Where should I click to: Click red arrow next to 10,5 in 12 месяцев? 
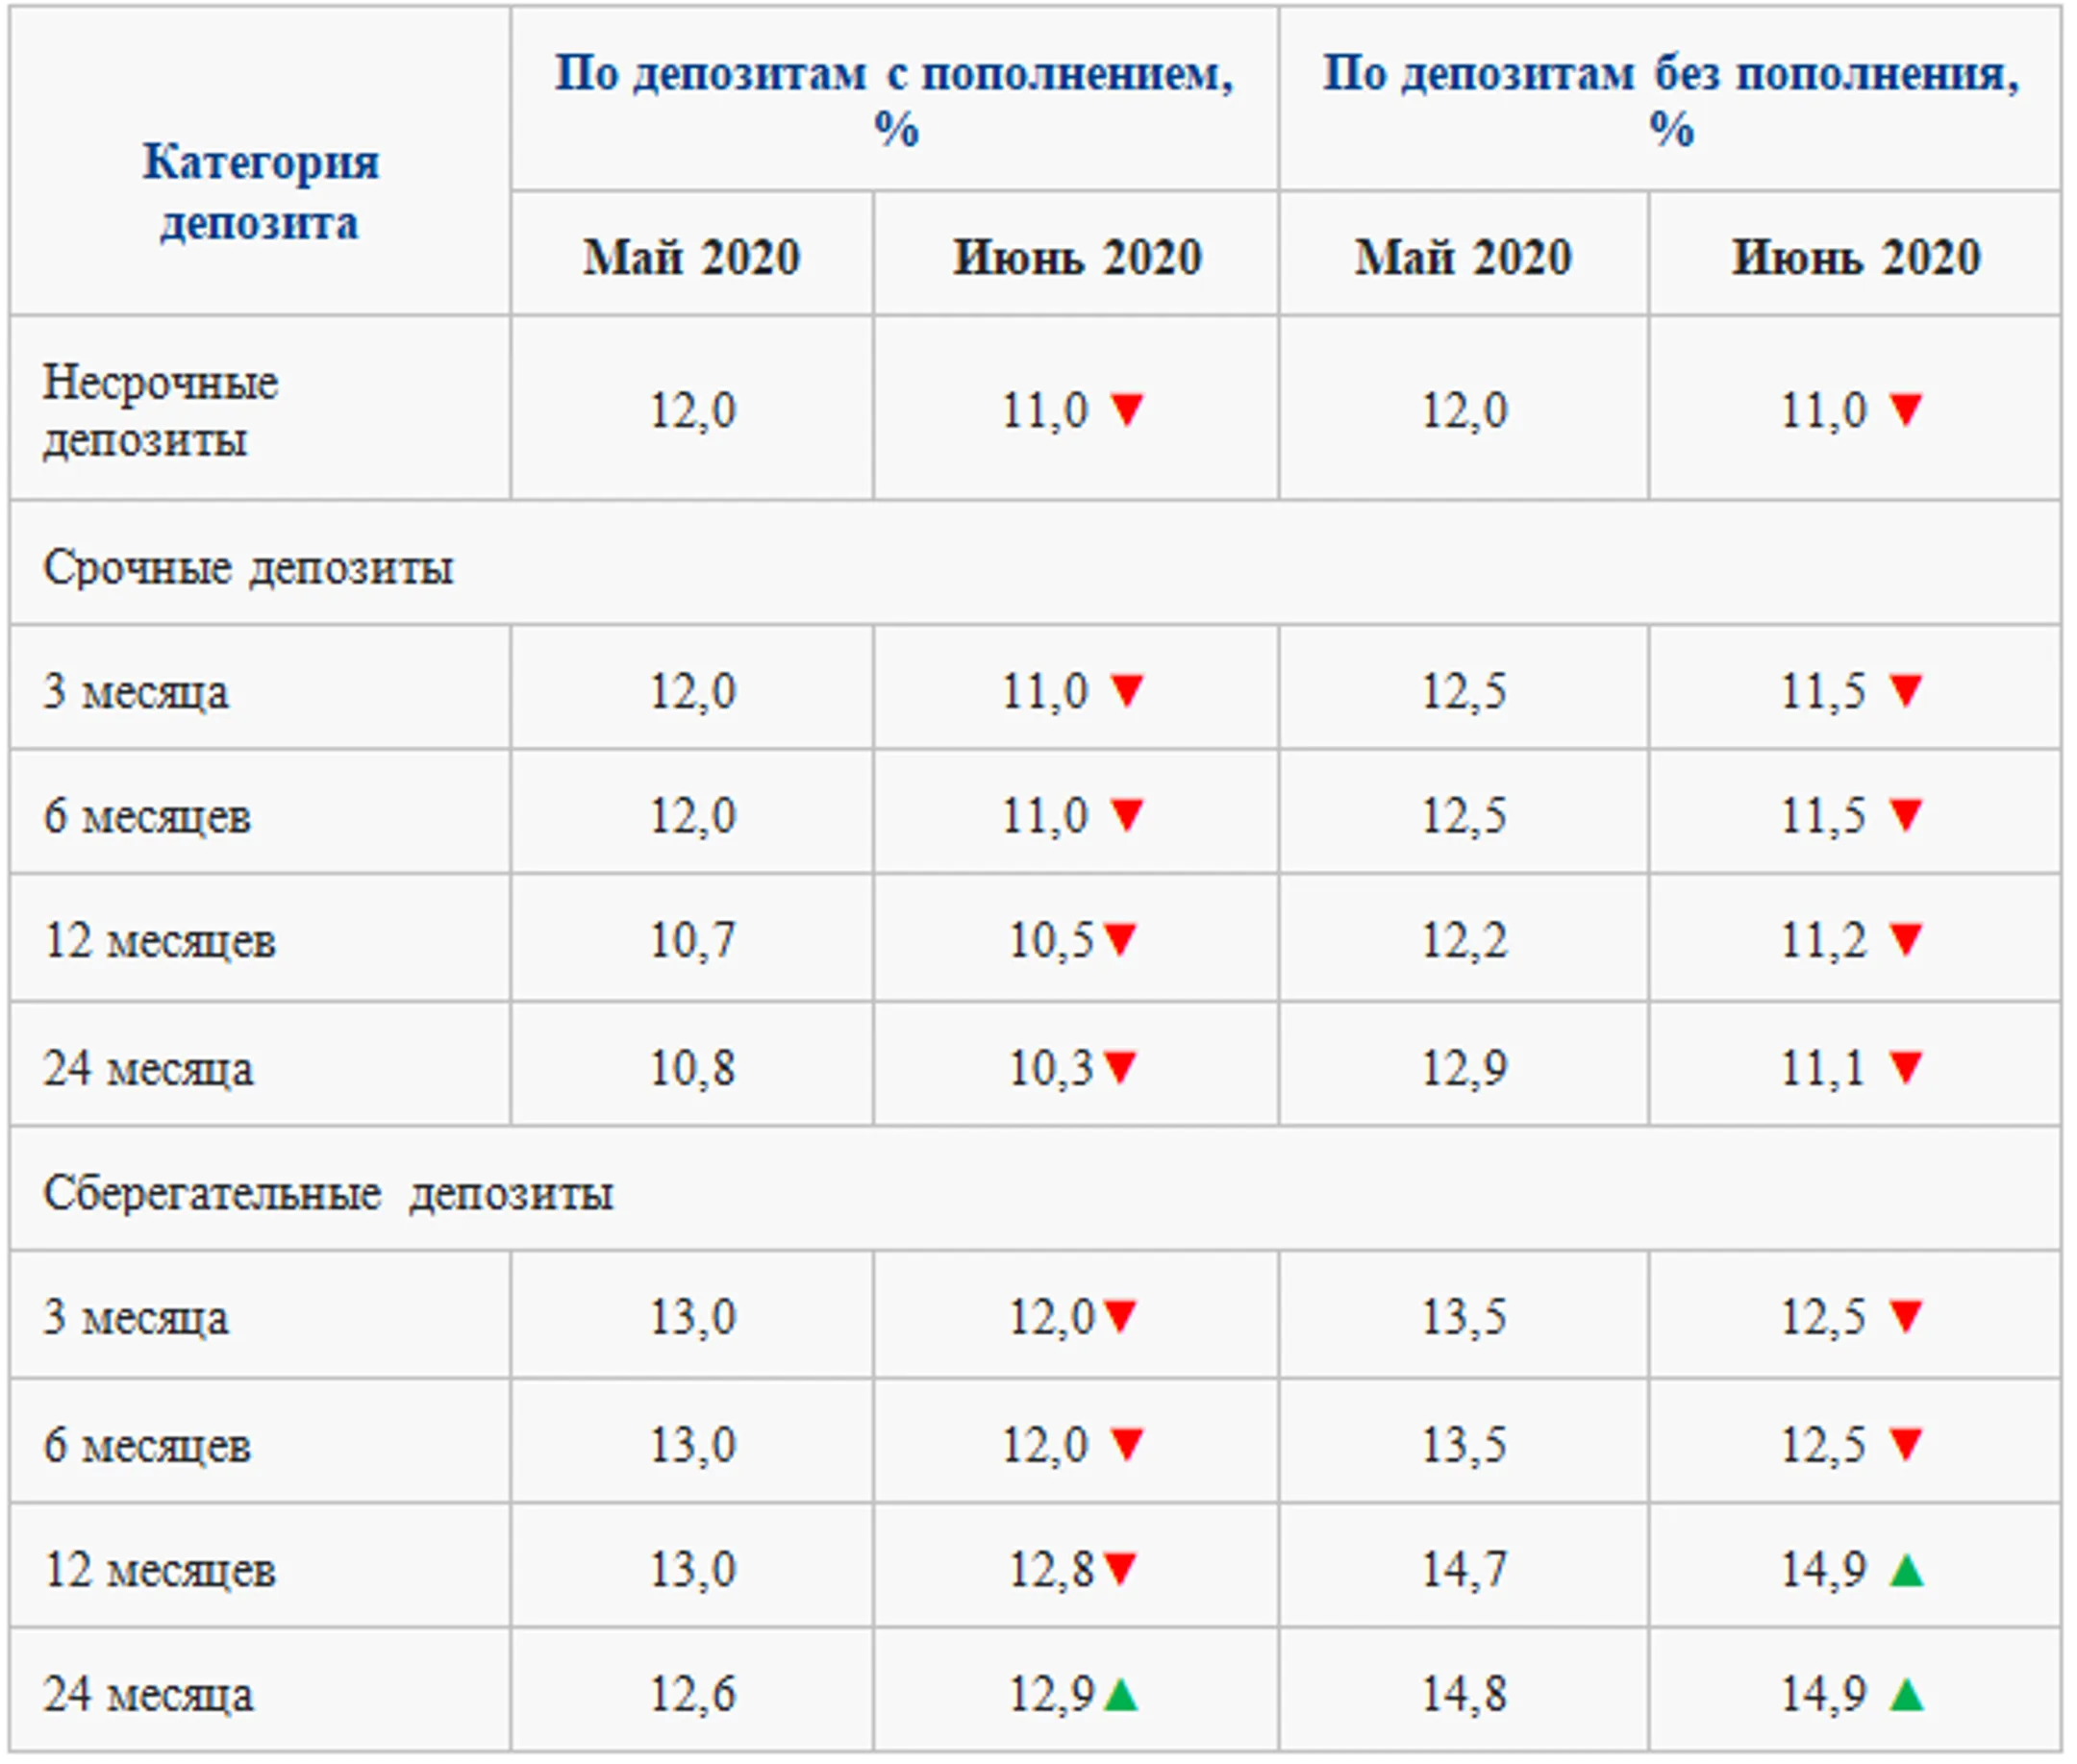(x=1120, y=940)
